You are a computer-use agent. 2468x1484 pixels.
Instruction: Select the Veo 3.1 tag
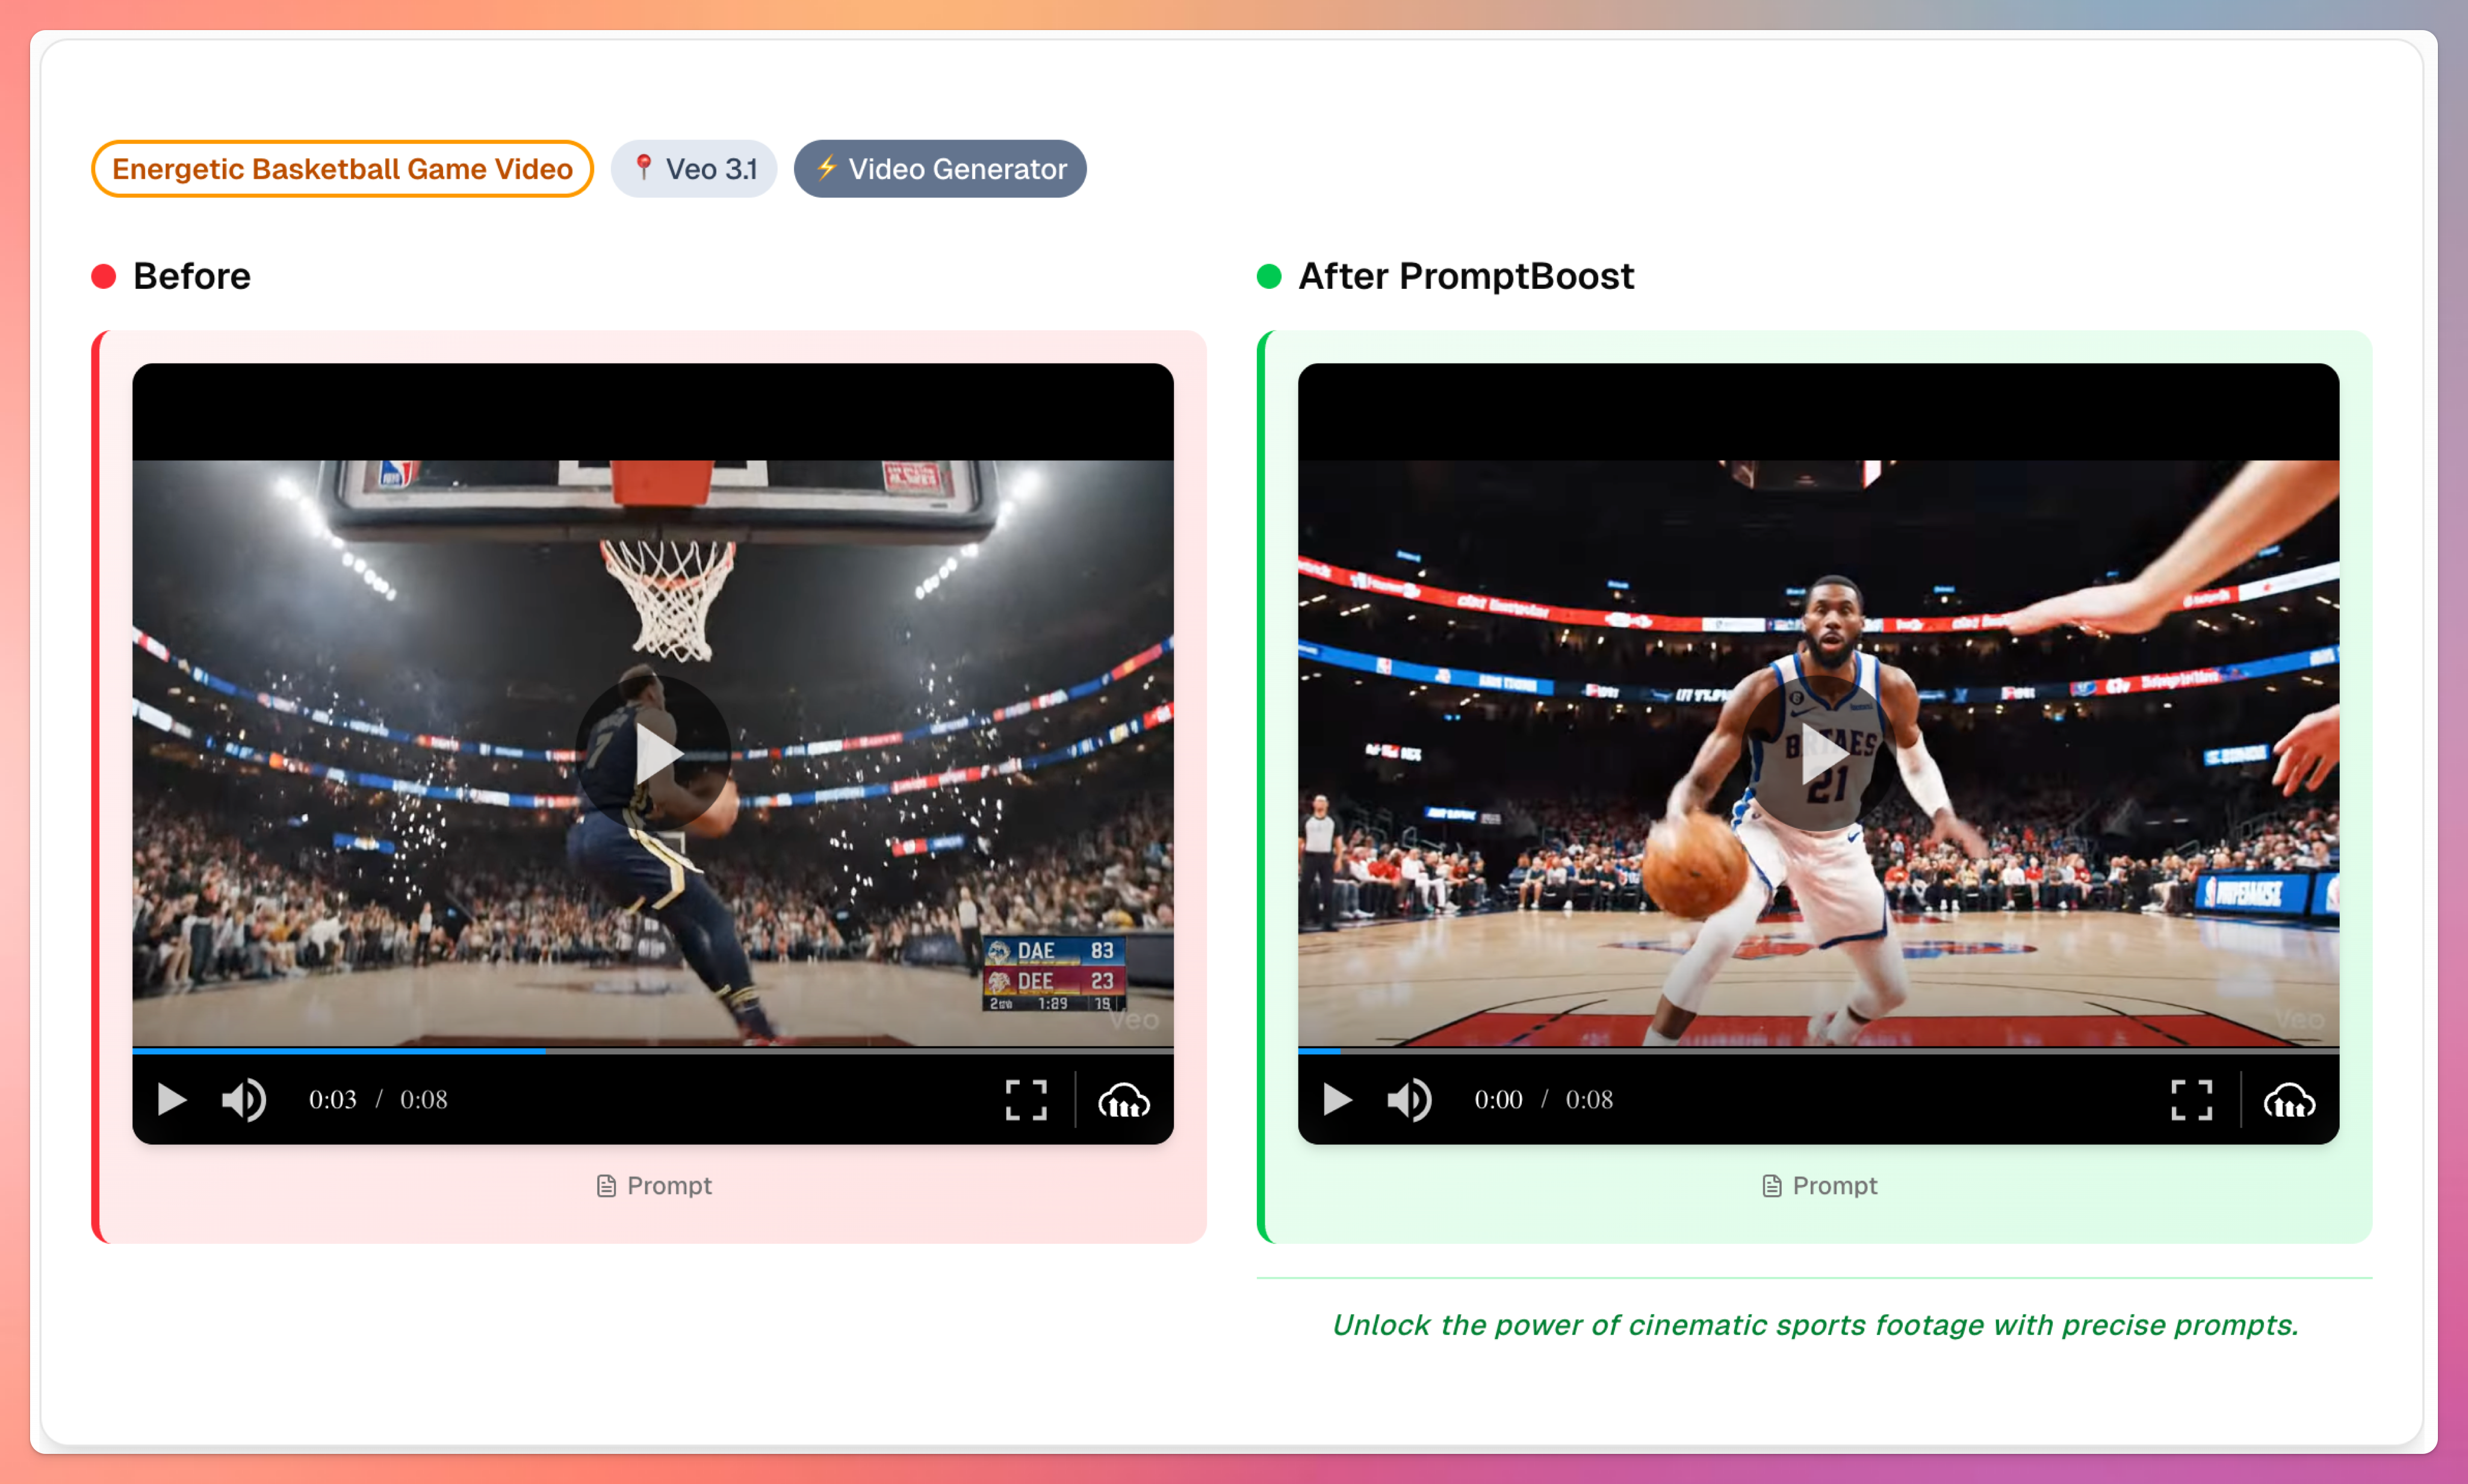[x=694, y=168]
